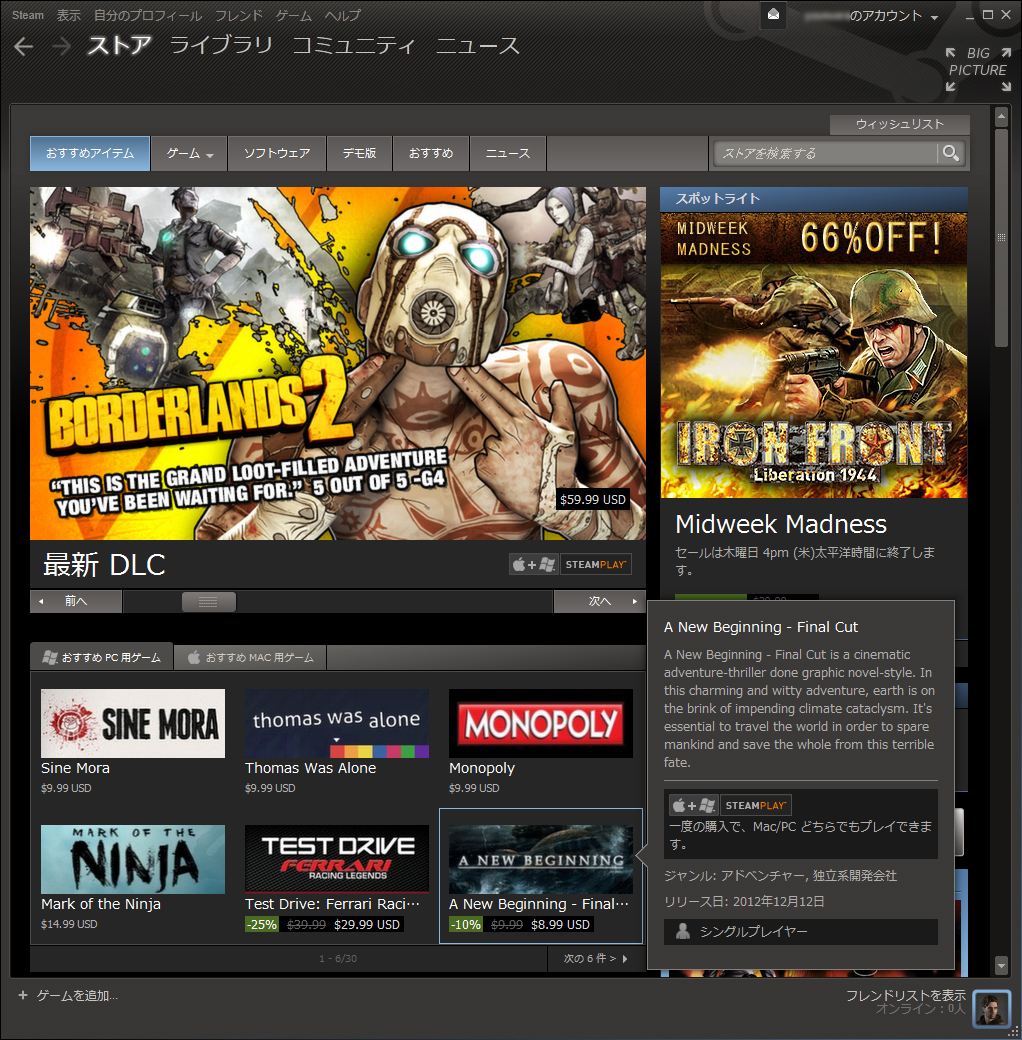Select the デモ版 store tab
The width and height of the screenshot is (1022, 1040).
[x=359, y=153]
